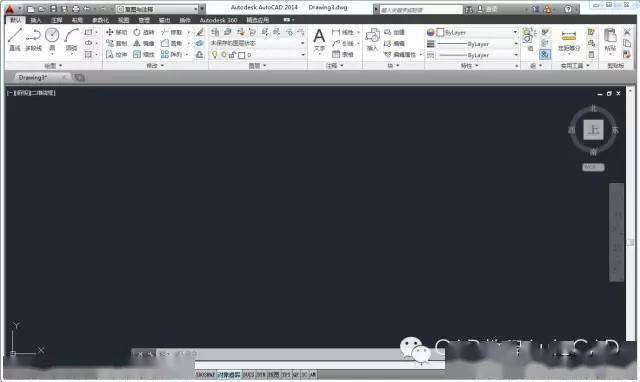
Task: Open the ByLayer linetype dropdown
Action: pos(477,55)
